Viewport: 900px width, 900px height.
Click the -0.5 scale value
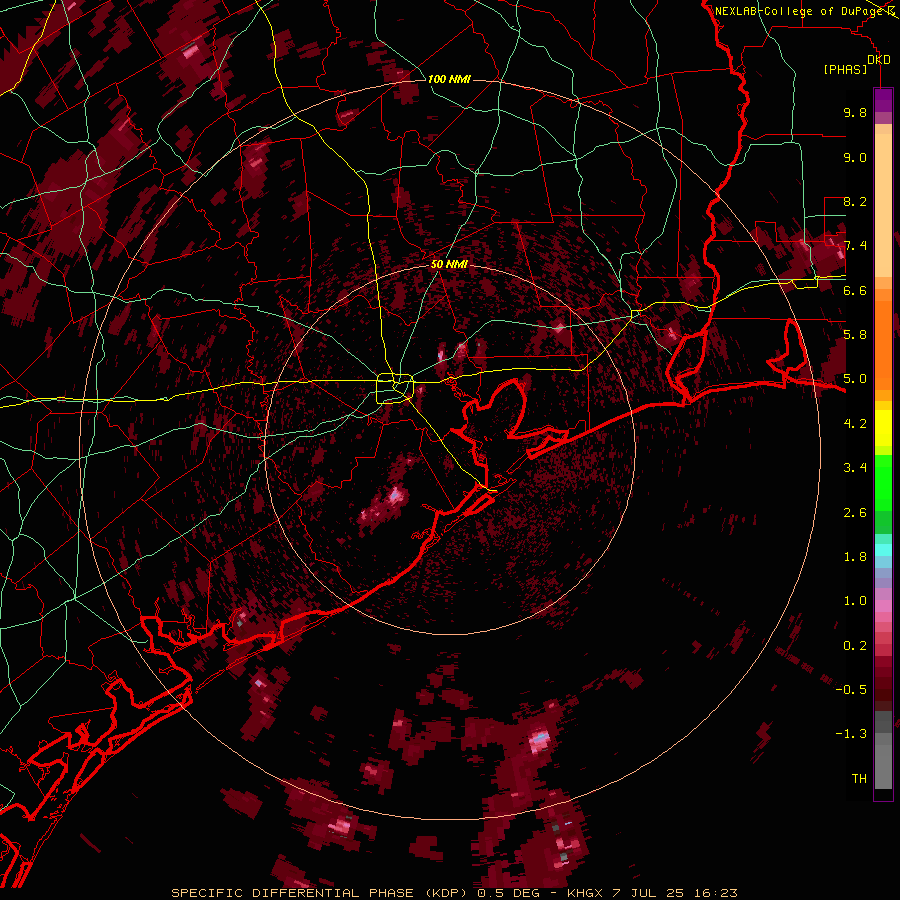[x=851, y=690]
